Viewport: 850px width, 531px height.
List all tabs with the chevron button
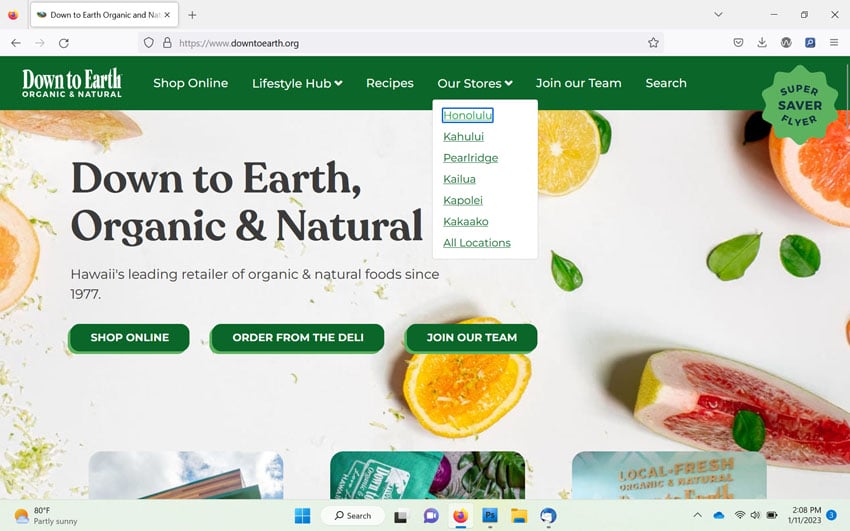(718, 15)
